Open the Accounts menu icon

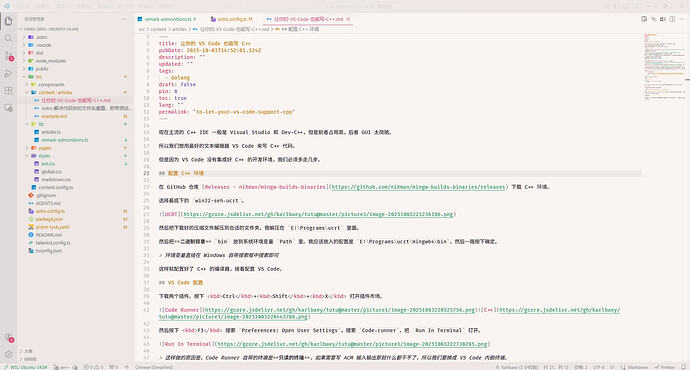tap(8, 337)
